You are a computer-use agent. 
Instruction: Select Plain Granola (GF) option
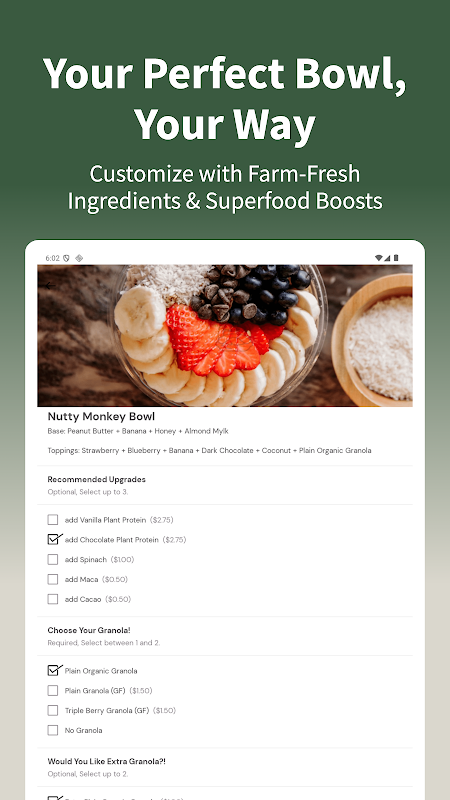coord(53,690)
